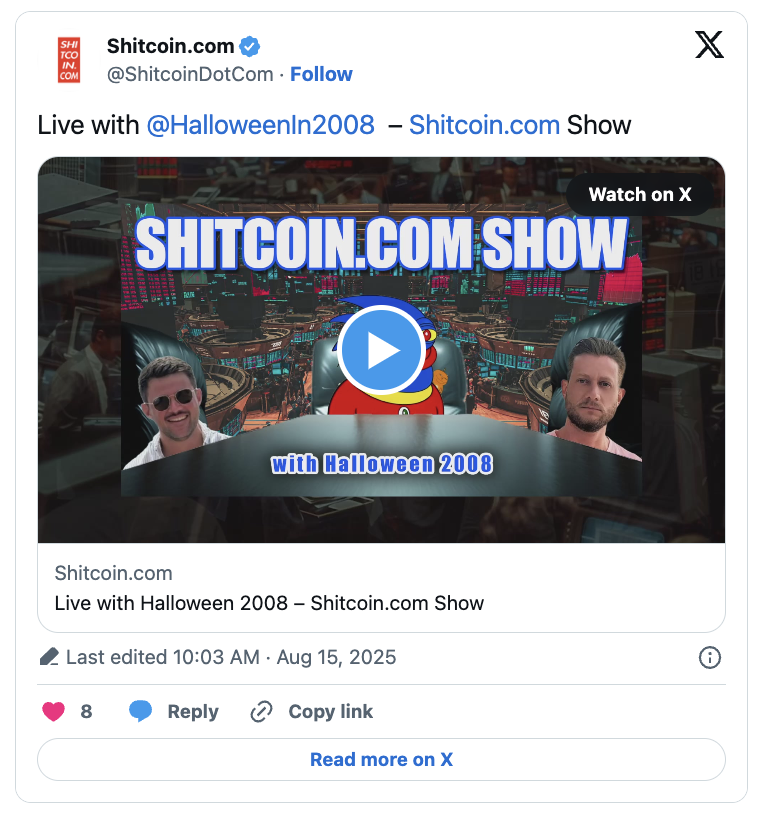Play the Shitcoin.com Show video
Screen dimensions: 764x818
tap(381, 350)
